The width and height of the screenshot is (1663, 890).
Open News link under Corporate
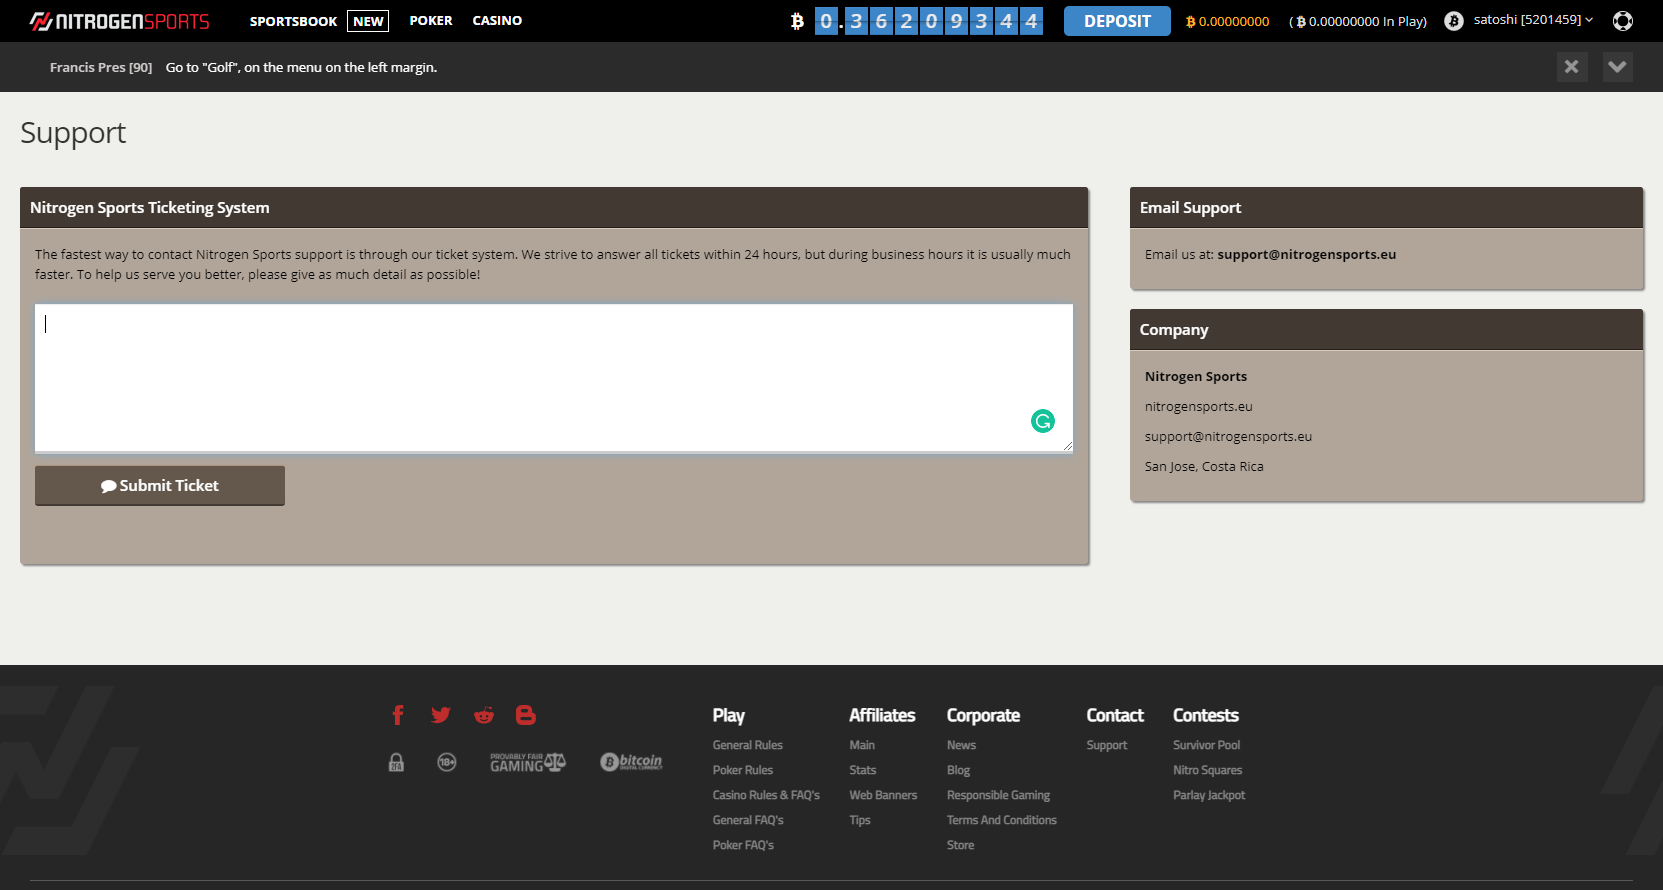pos(961,745)
